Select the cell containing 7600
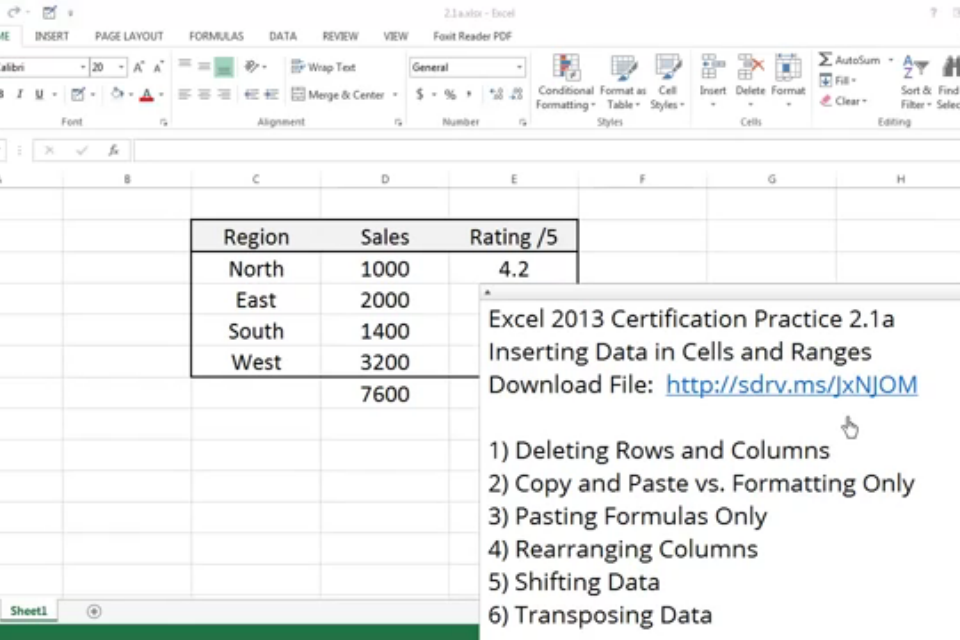Screen dimensions: 960x640 click(384, 394)
